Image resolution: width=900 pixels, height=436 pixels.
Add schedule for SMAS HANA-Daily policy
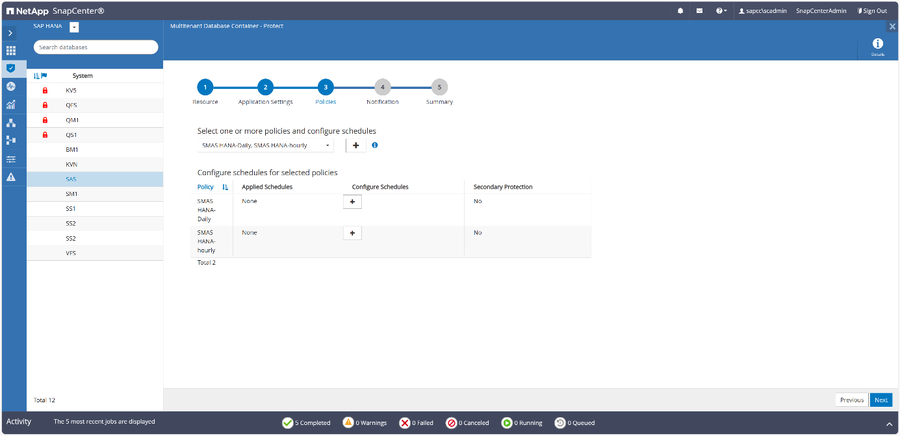click(352, 202)
